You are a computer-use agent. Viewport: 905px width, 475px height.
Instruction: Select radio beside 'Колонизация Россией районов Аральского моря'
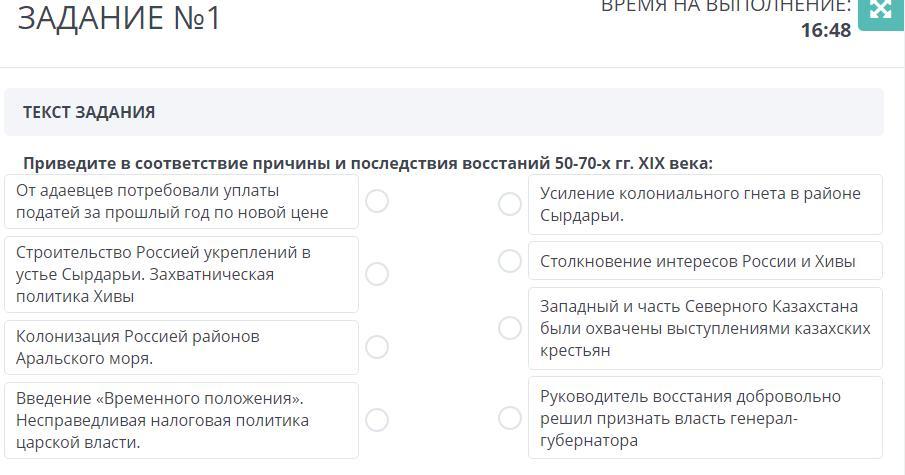tap(377, 347)
